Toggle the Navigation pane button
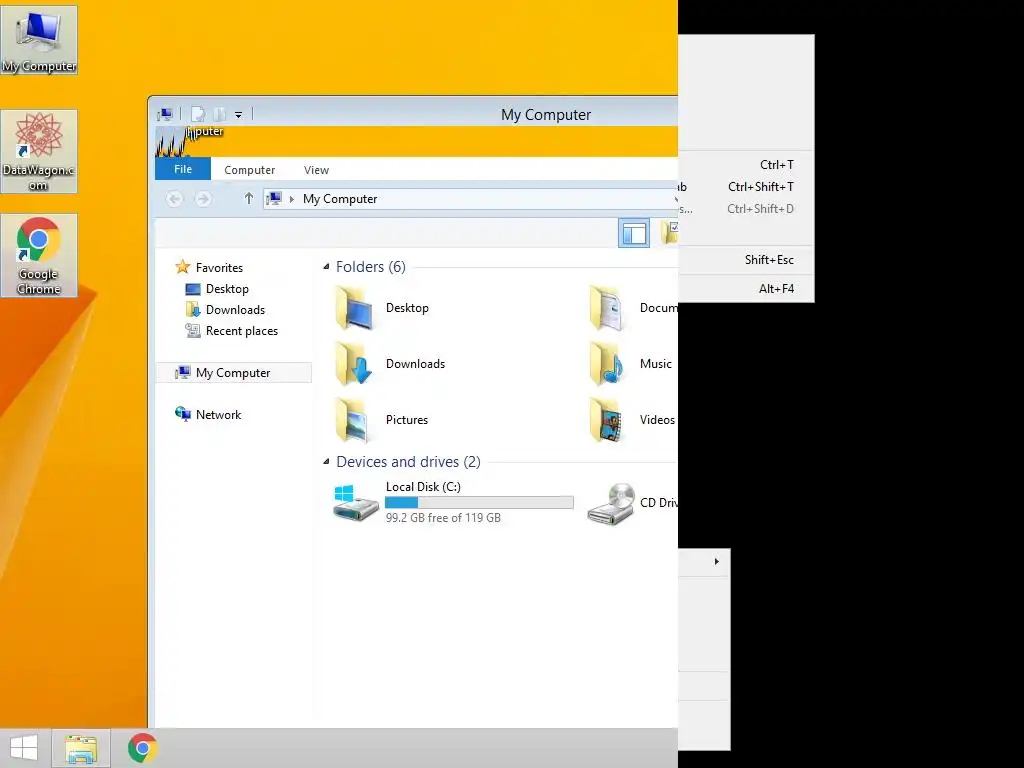The image size is (1024, 768). [633, 233]
